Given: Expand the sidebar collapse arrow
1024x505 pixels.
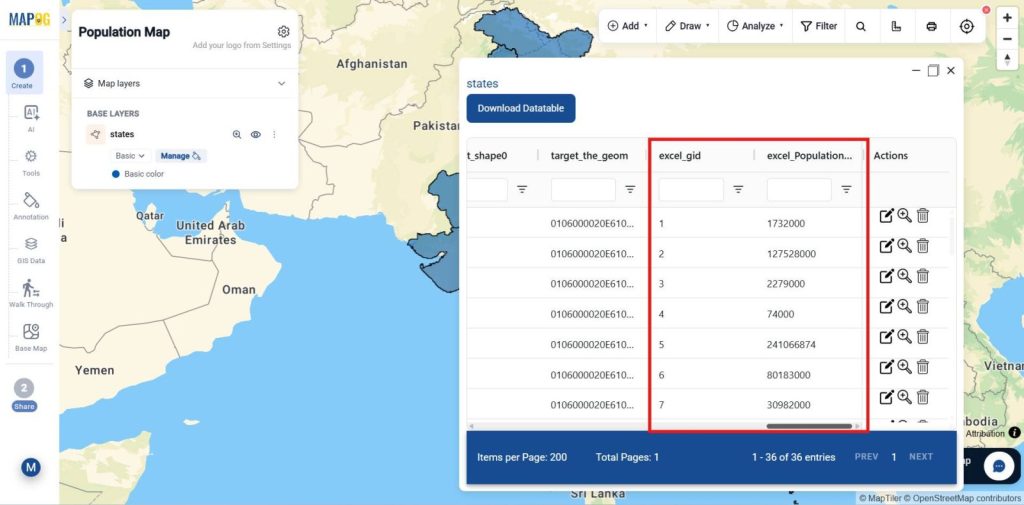Looking at the screenshot, I should point(64,20).
